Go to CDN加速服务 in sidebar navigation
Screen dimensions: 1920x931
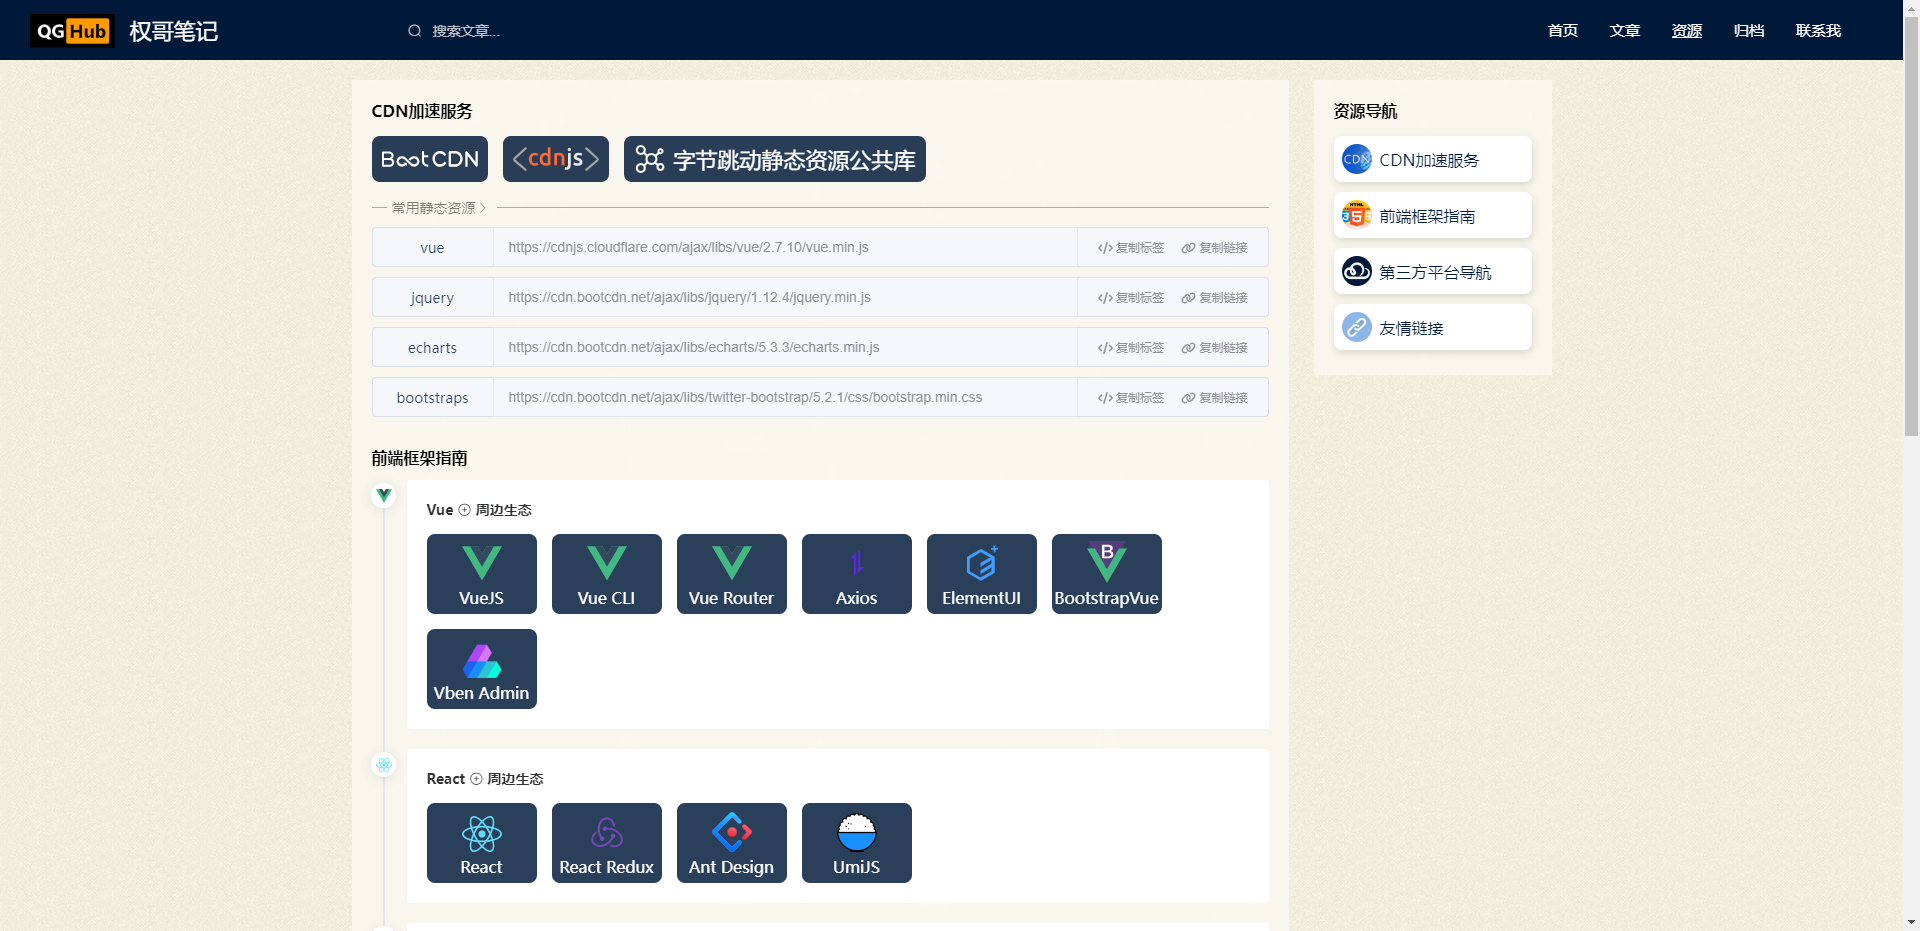(x=1432, y=159)
